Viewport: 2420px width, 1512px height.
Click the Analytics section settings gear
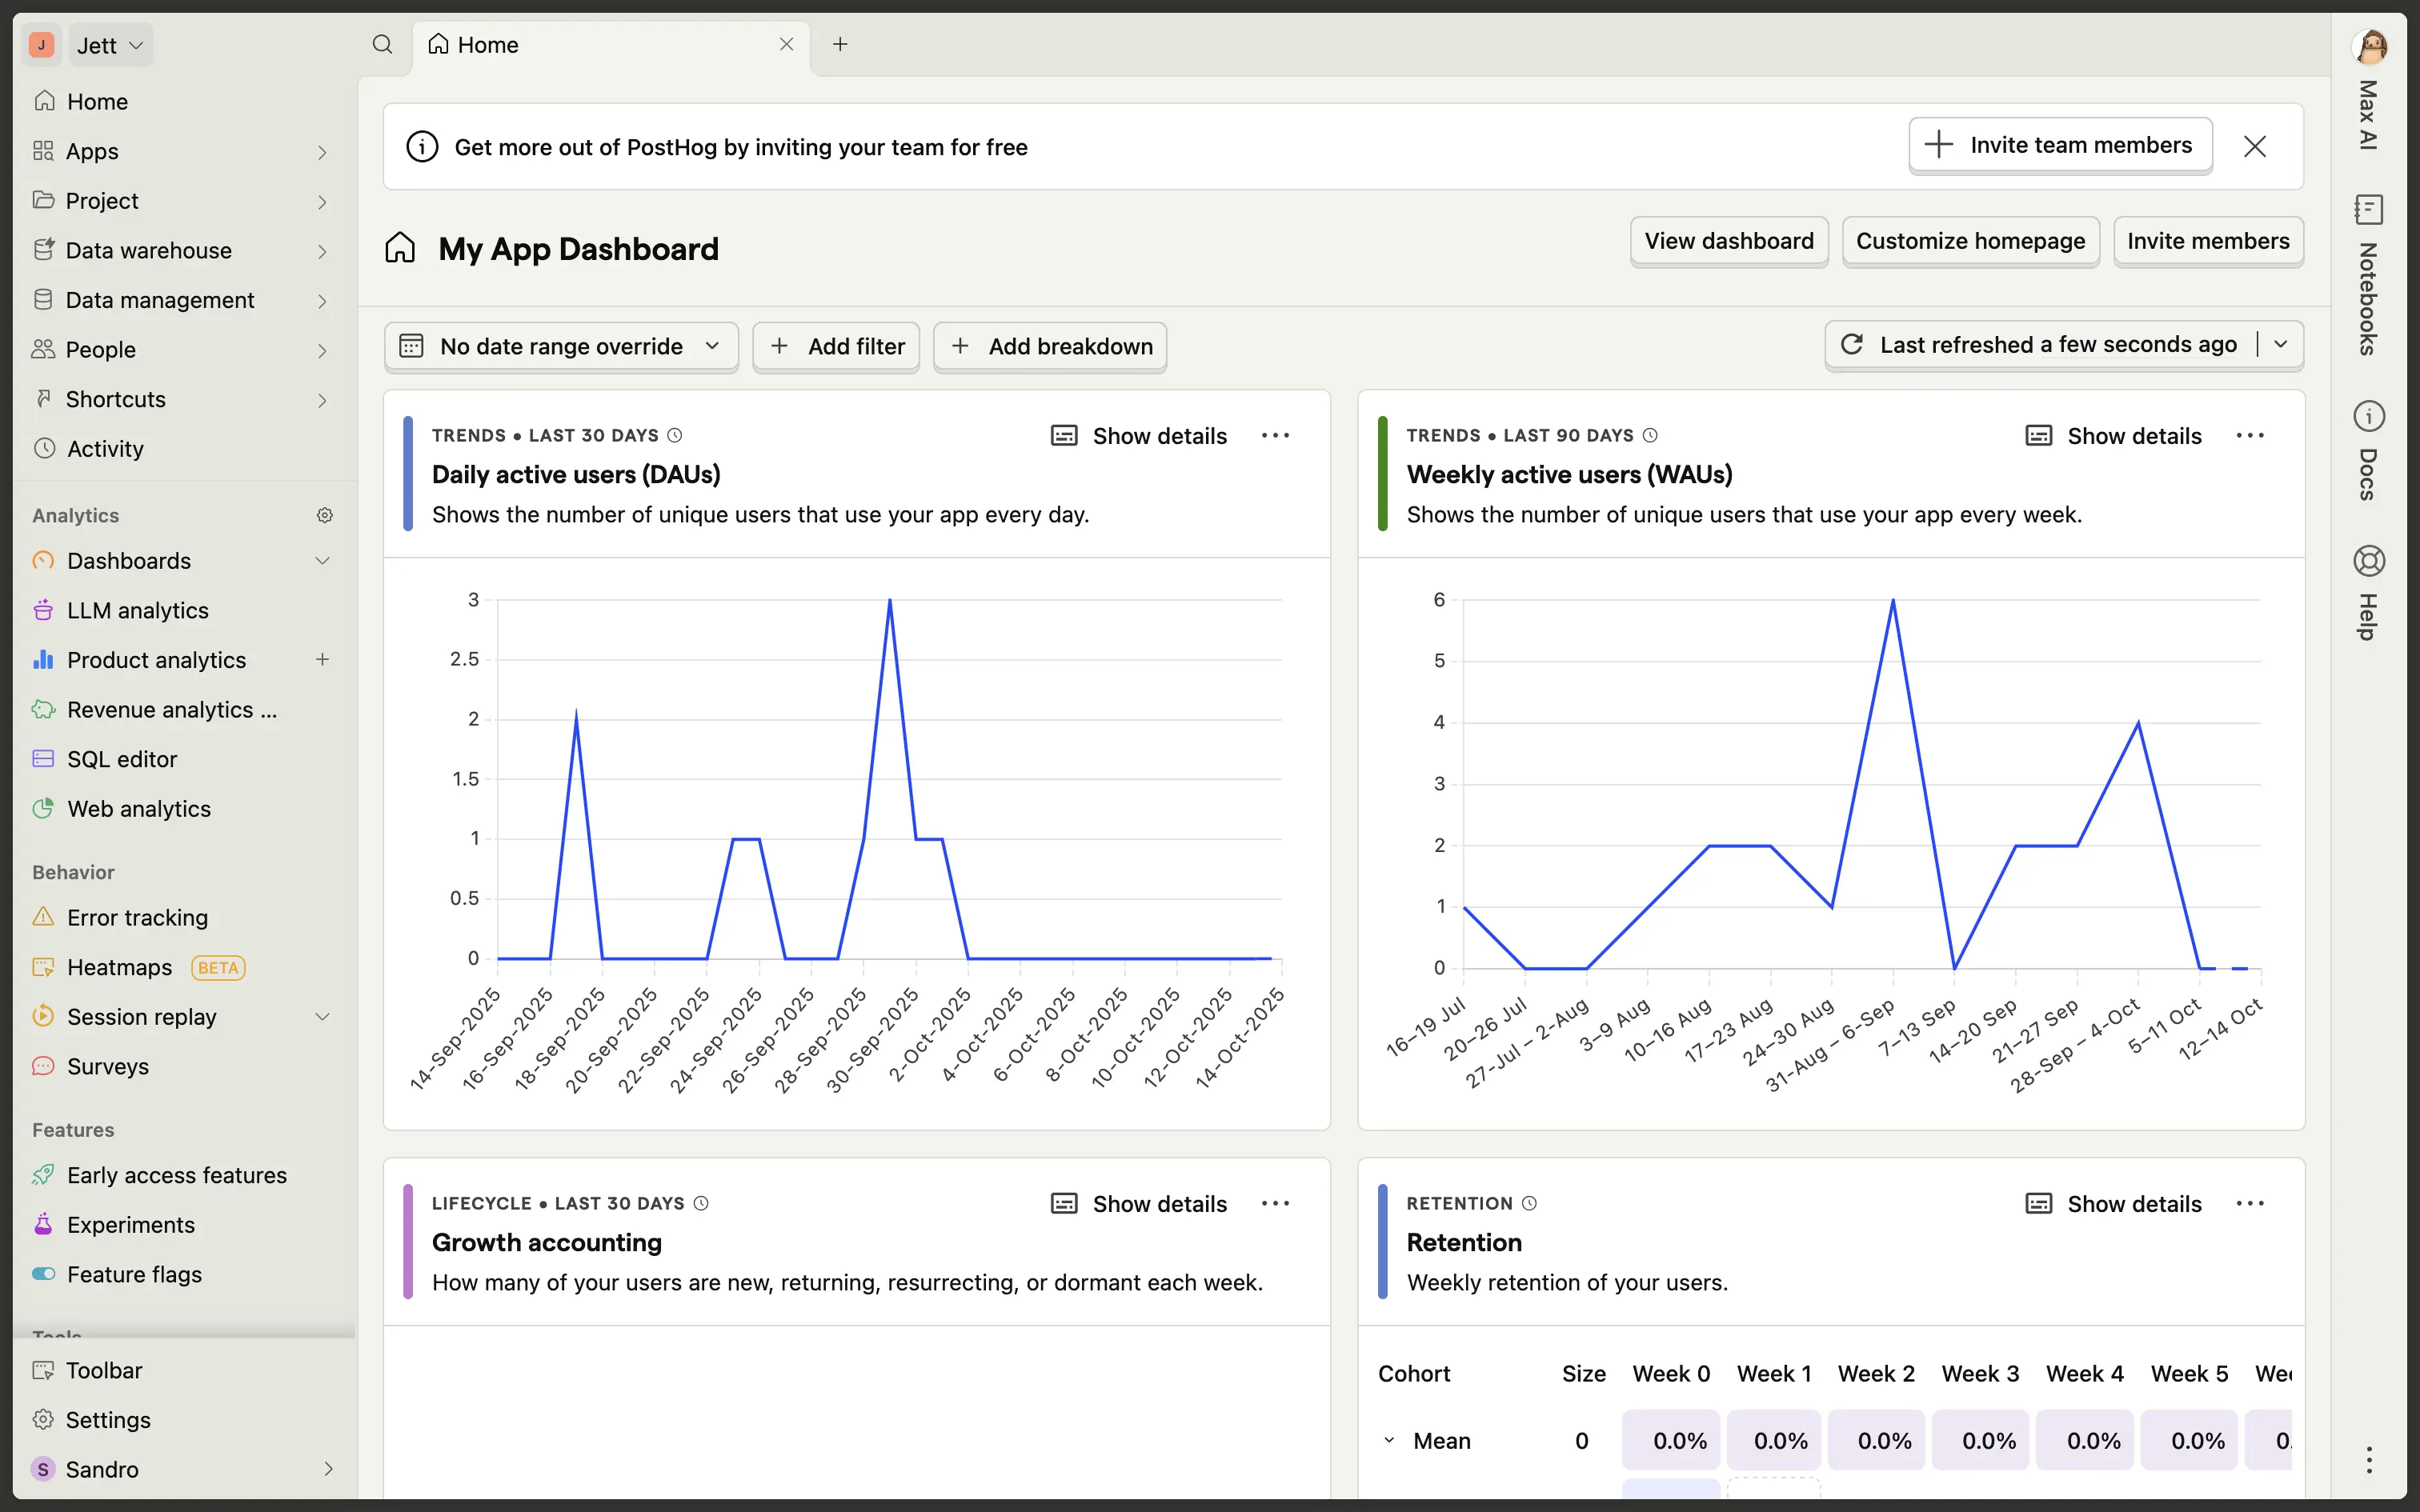tap(324, 515)
